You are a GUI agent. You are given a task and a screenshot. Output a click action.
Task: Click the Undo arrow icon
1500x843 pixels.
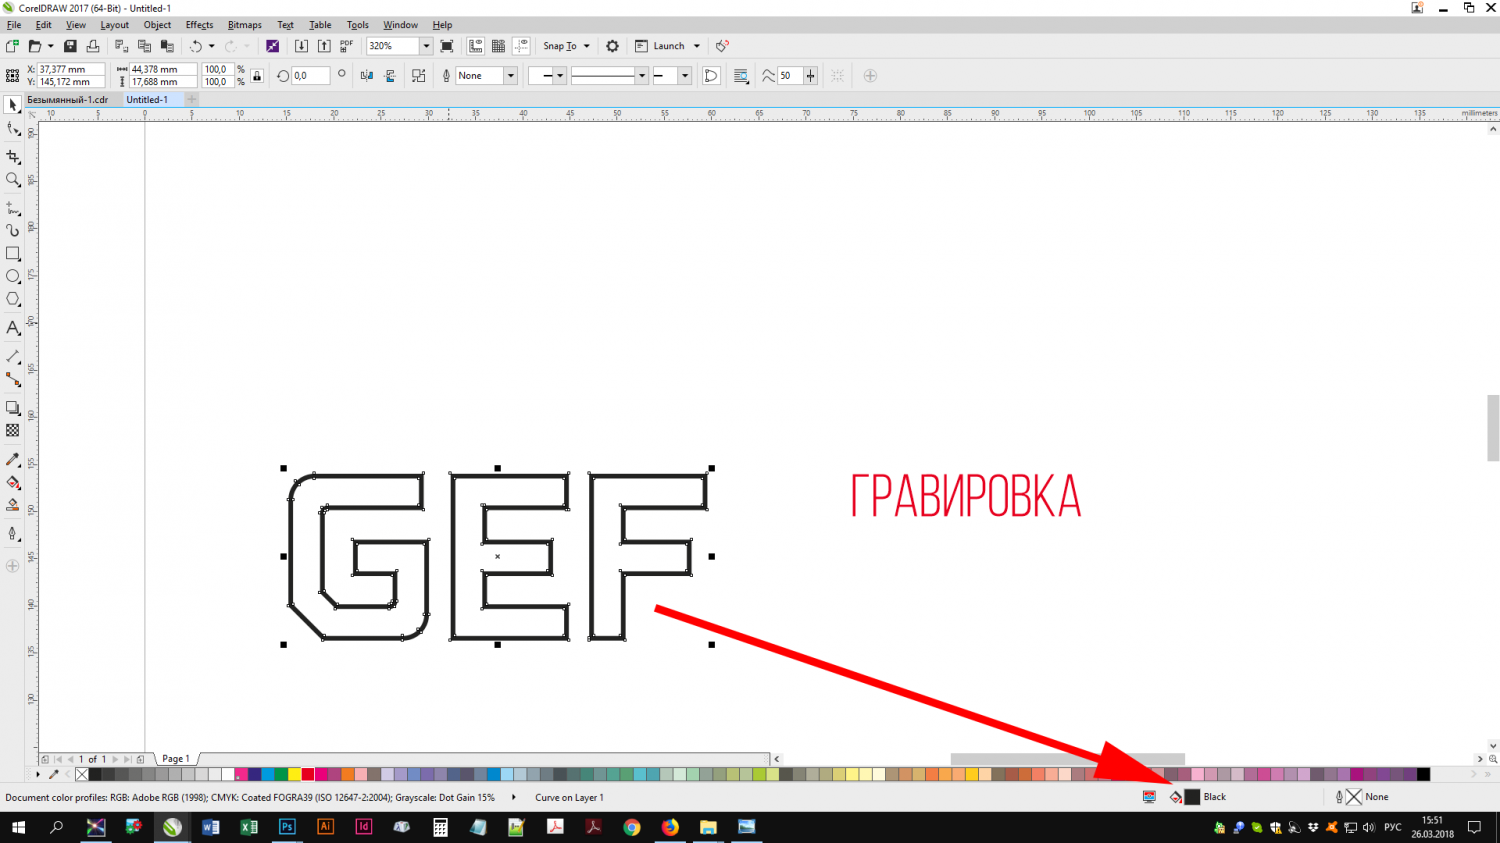pyautogui.click(x=196, y=46)
